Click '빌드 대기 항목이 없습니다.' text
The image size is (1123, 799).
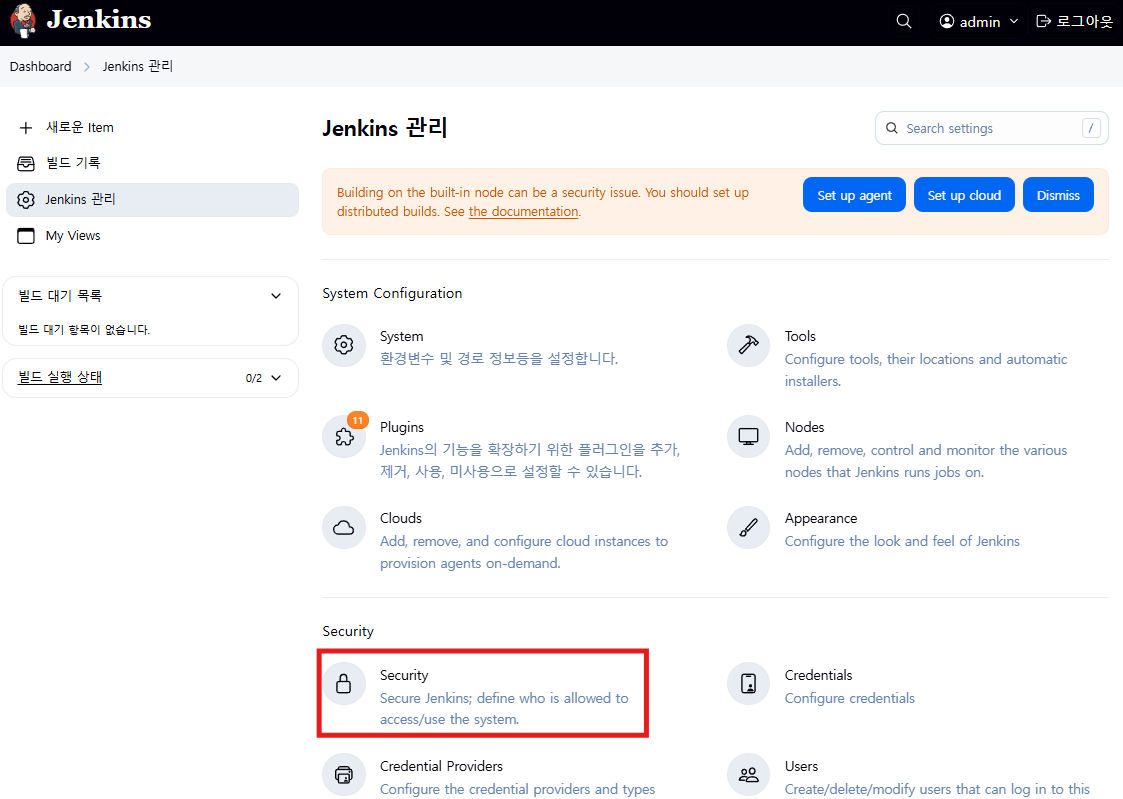[x=84, y=329]
